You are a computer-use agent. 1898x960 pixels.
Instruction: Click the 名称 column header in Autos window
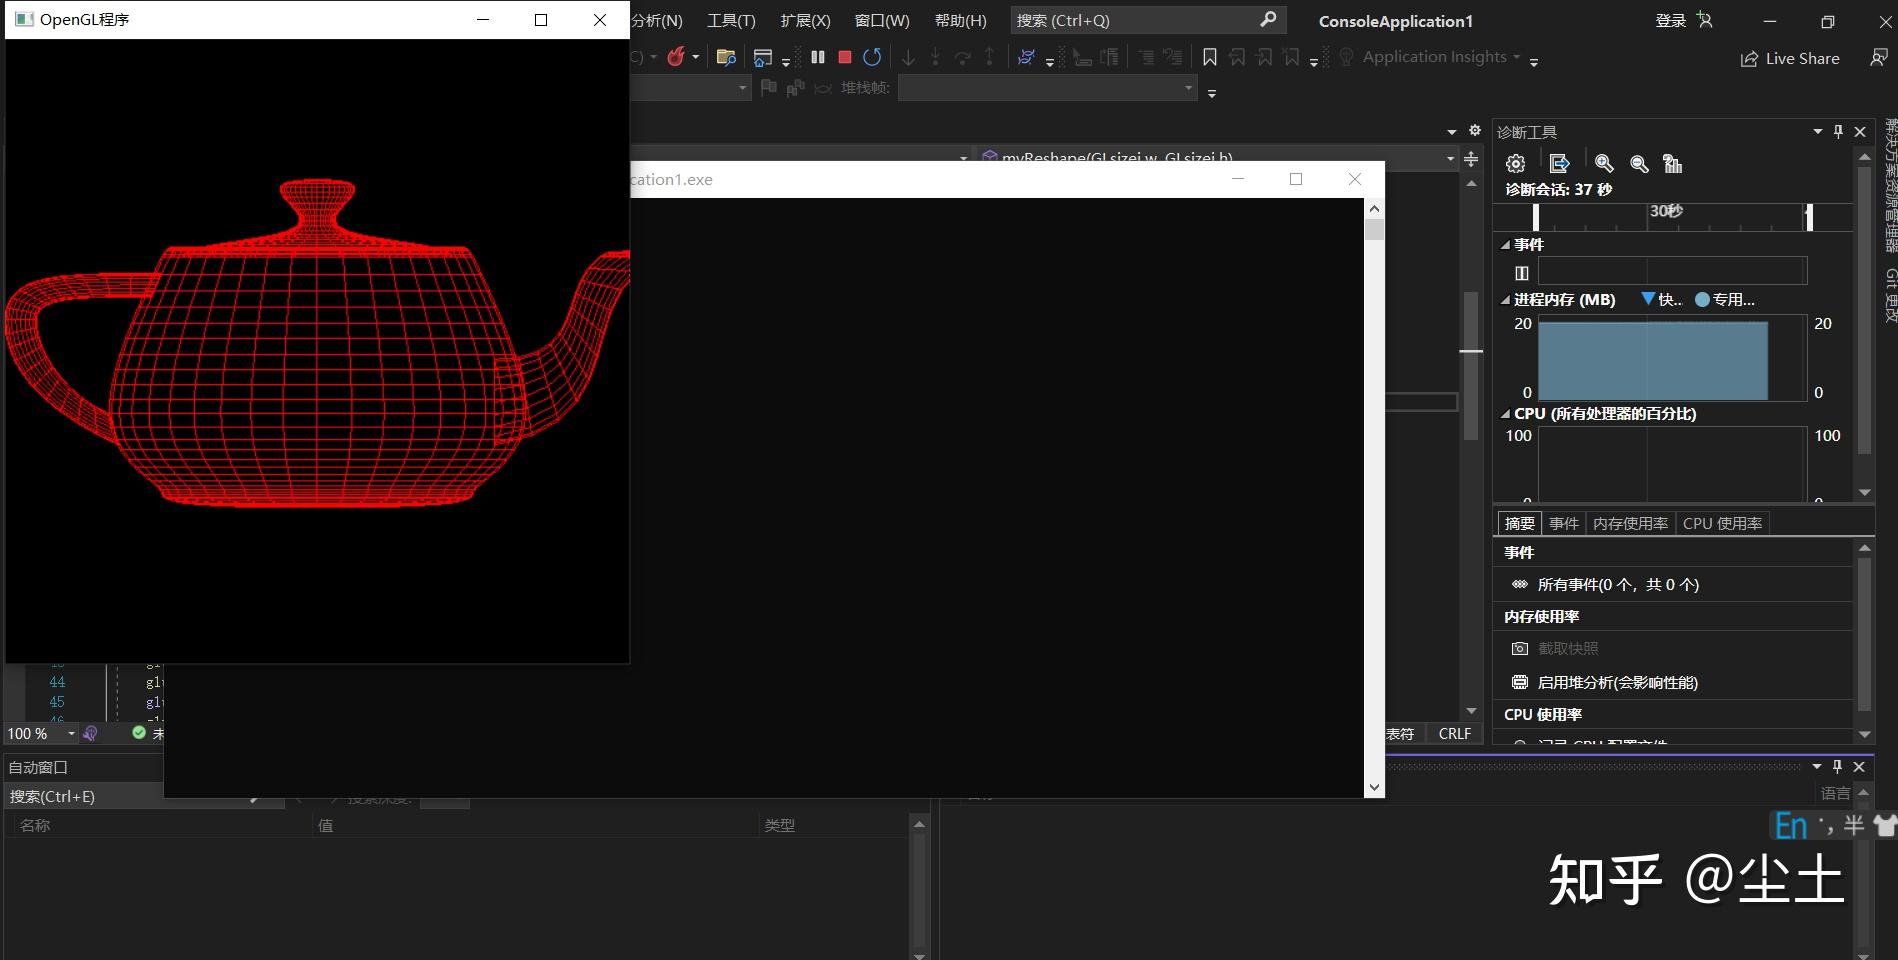pyautogui.click(x=35, y=825)
